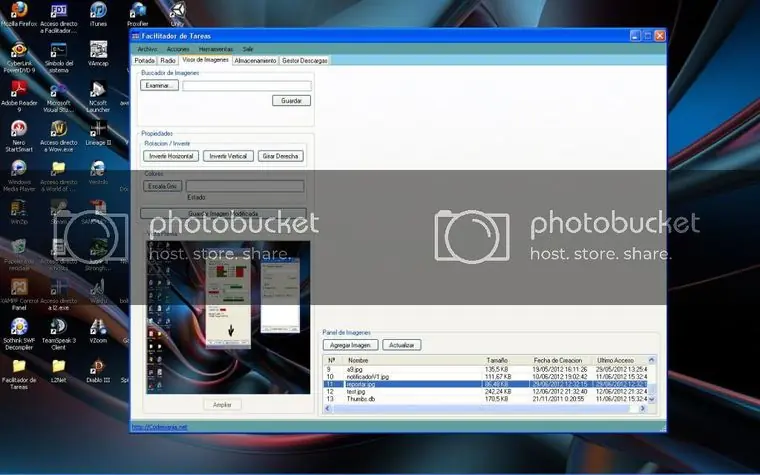
Task: Select the a9.jpg row in the list
Action: pyautogui.click(x=488, y=369)
